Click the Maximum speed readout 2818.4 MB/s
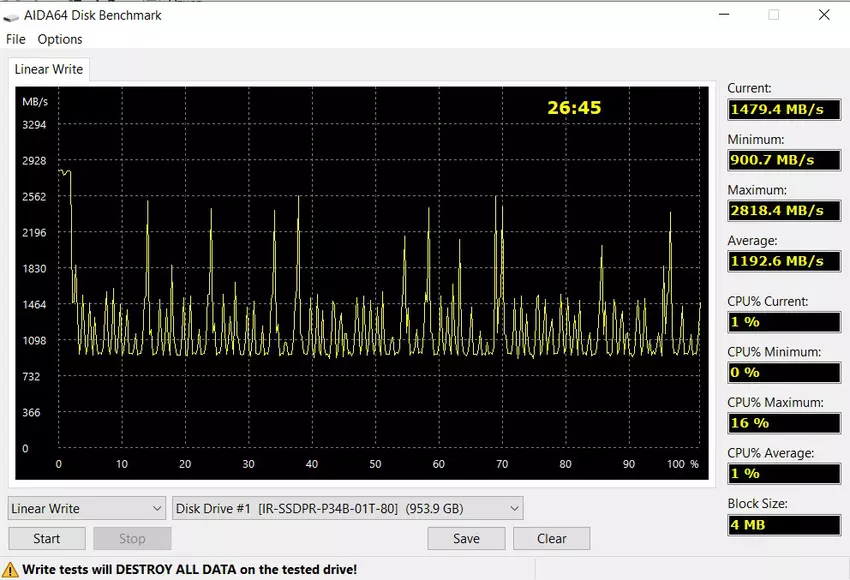 click(x=783, y=210)
